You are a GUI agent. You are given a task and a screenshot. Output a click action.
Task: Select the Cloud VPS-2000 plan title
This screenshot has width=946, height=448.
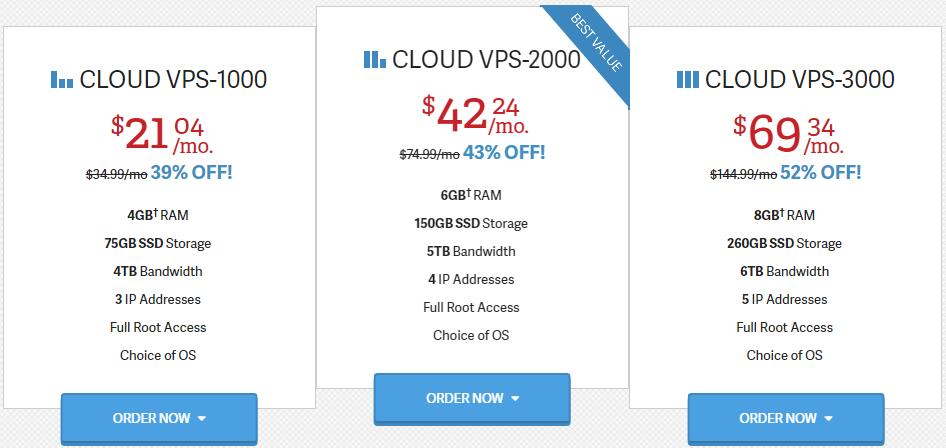[x=486, y=59]
